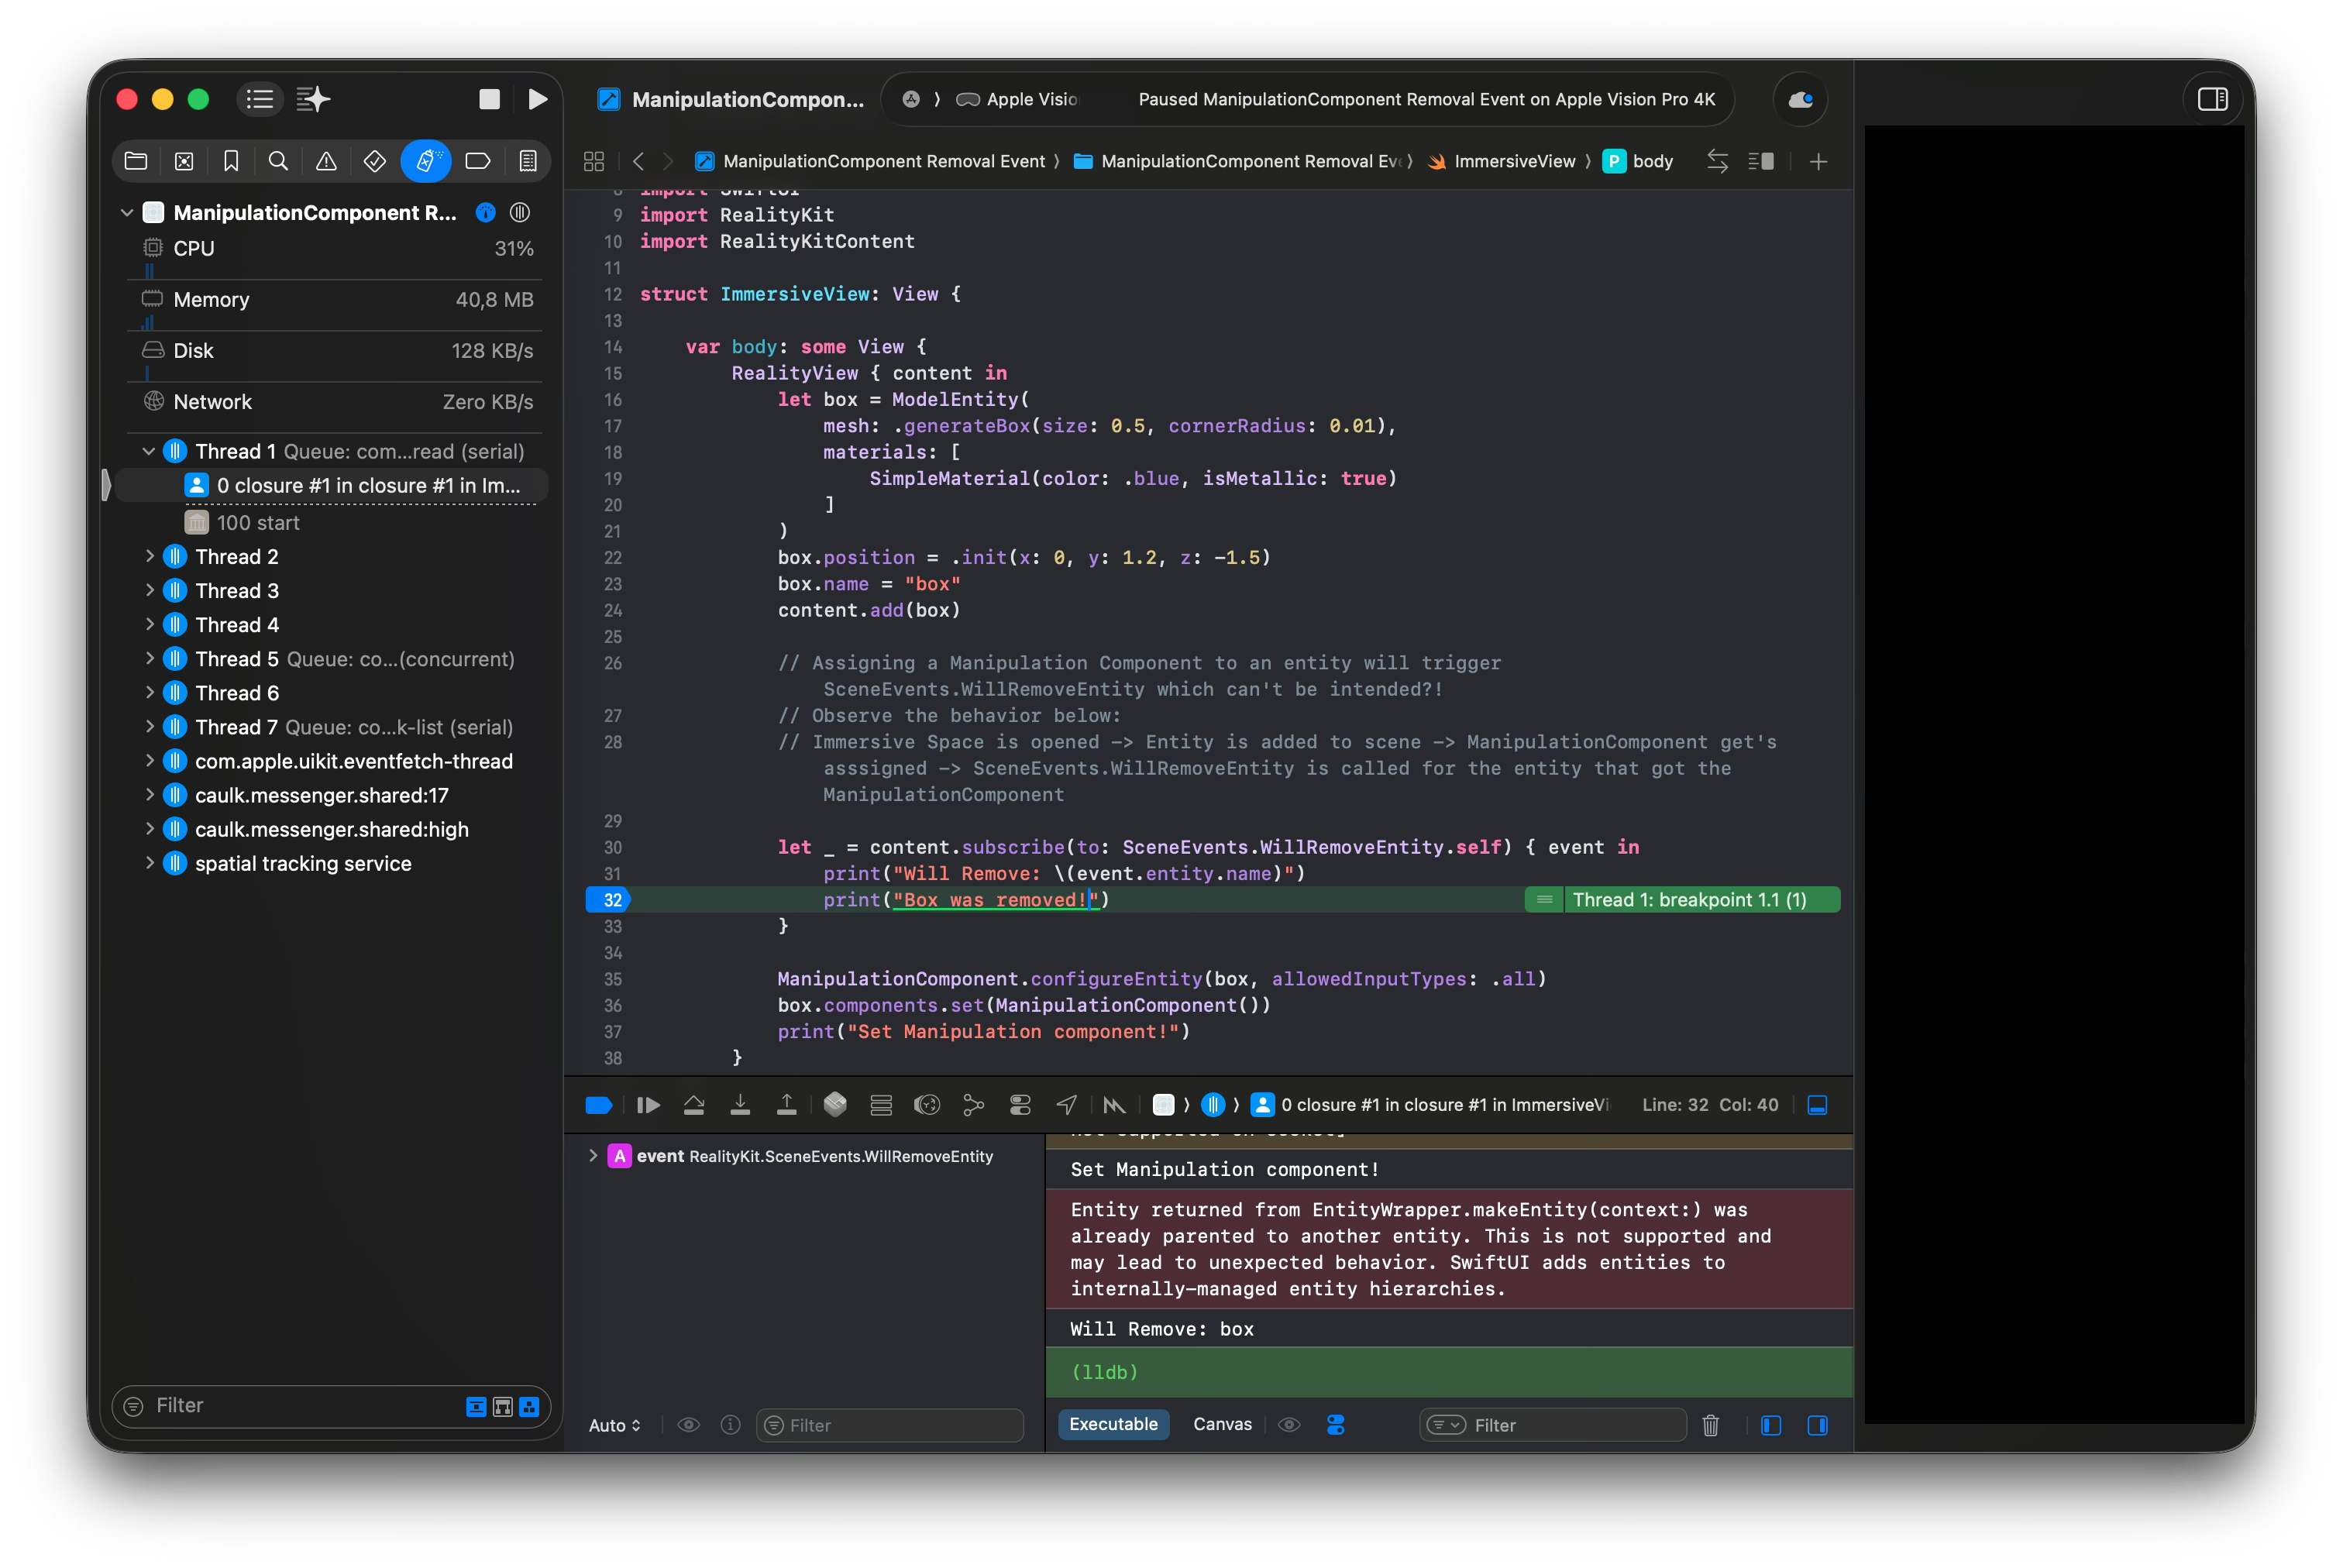This screenshot has height=1568, width=2343.
Task: Select the Executable console tab
Action: [1113, 1424]
